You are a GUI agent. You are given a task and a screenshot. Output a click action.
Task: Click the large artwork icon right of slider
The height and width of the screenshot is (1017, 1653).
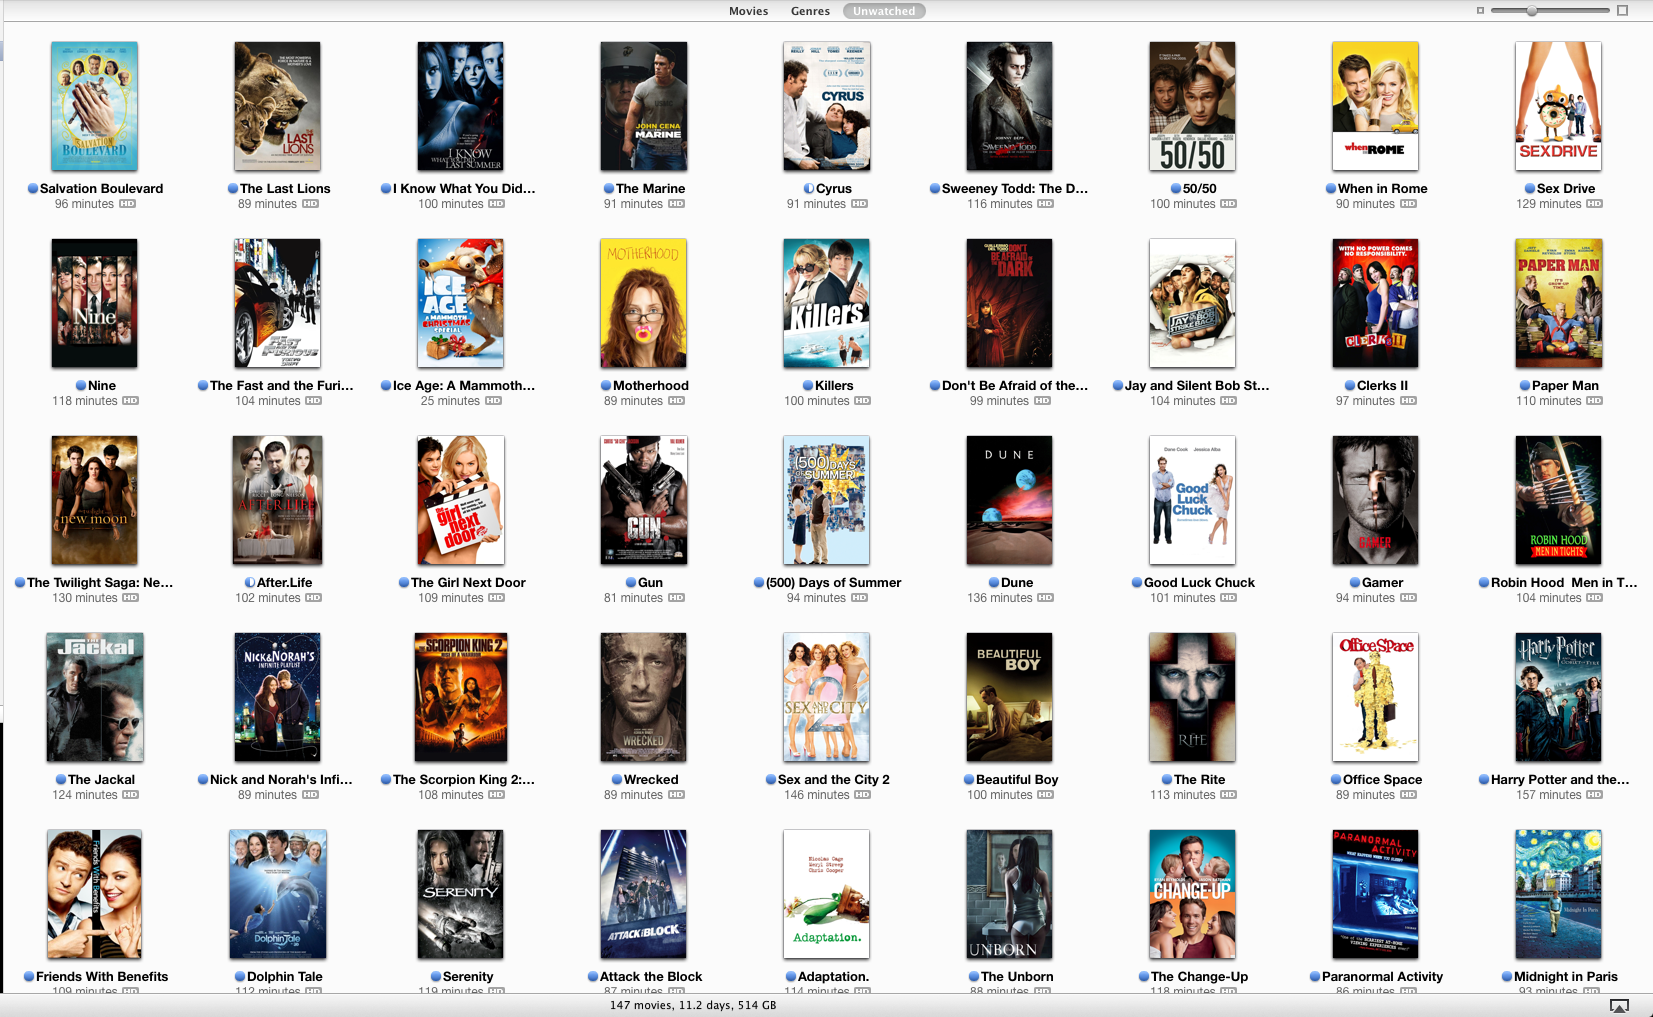coord(1623,10)
